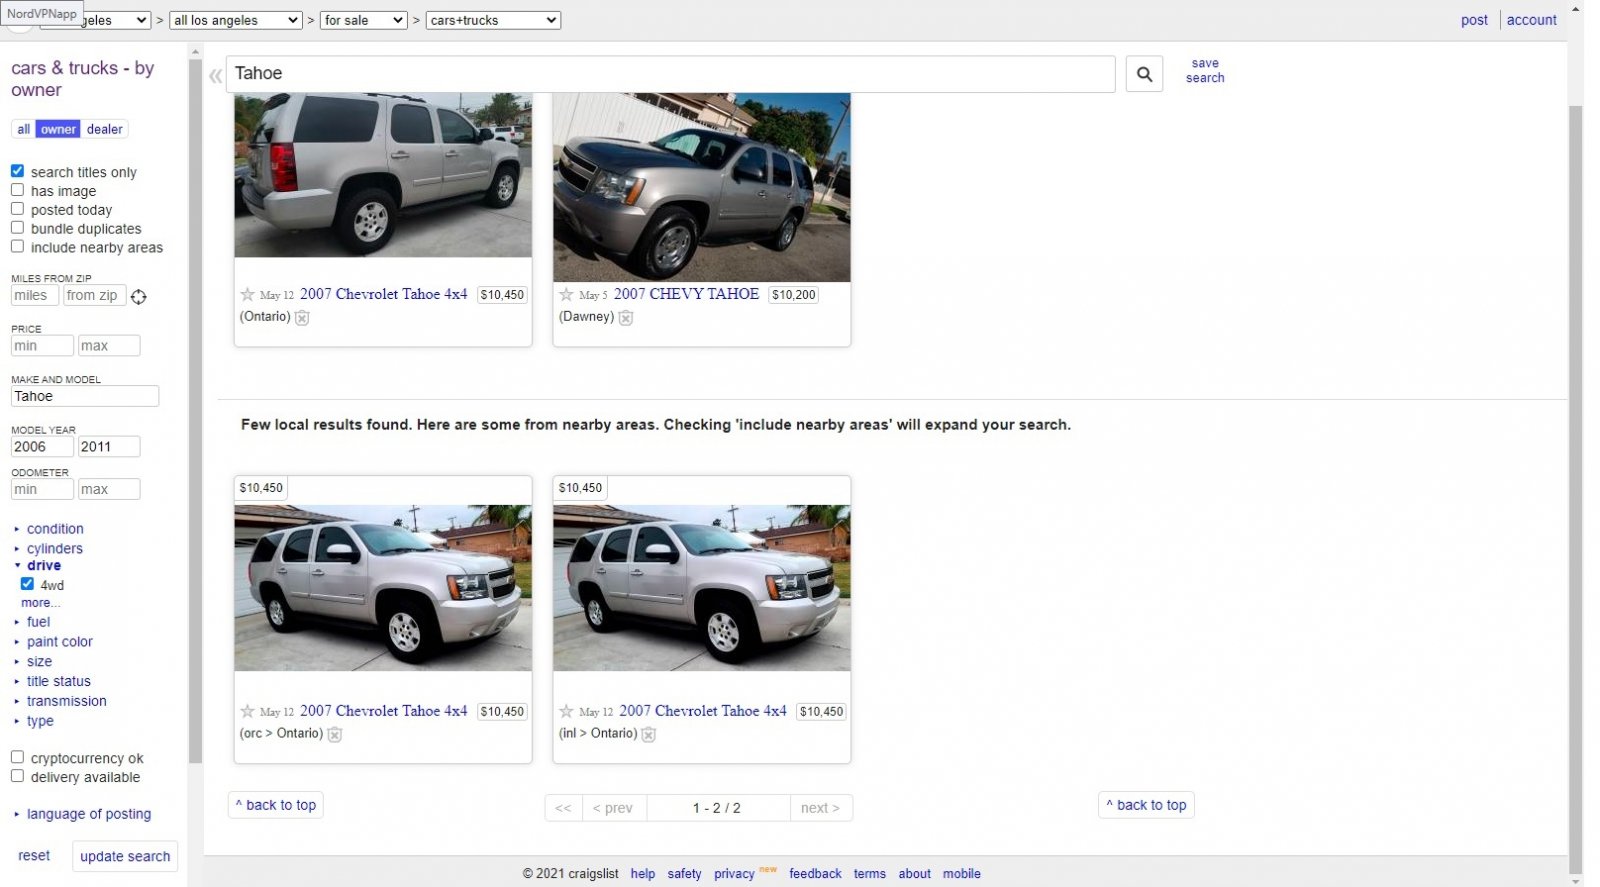
Task: Expand language of posting filter
Action: pyautogui.click(x=88, y=814)
